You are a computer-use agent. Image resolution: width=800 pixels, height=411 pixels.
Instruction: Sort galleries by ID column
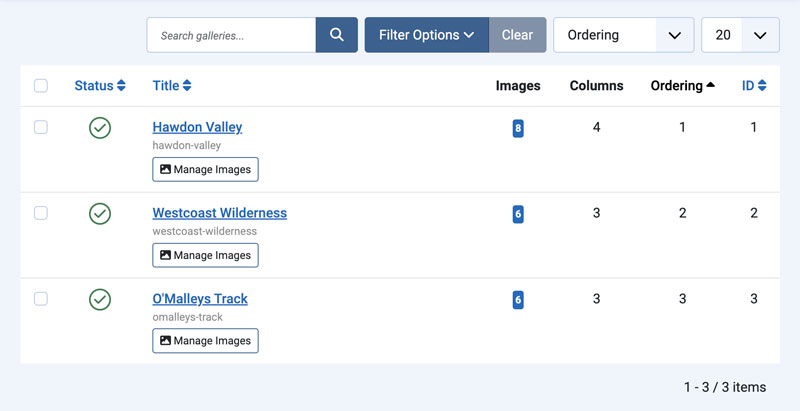(754, 86)
